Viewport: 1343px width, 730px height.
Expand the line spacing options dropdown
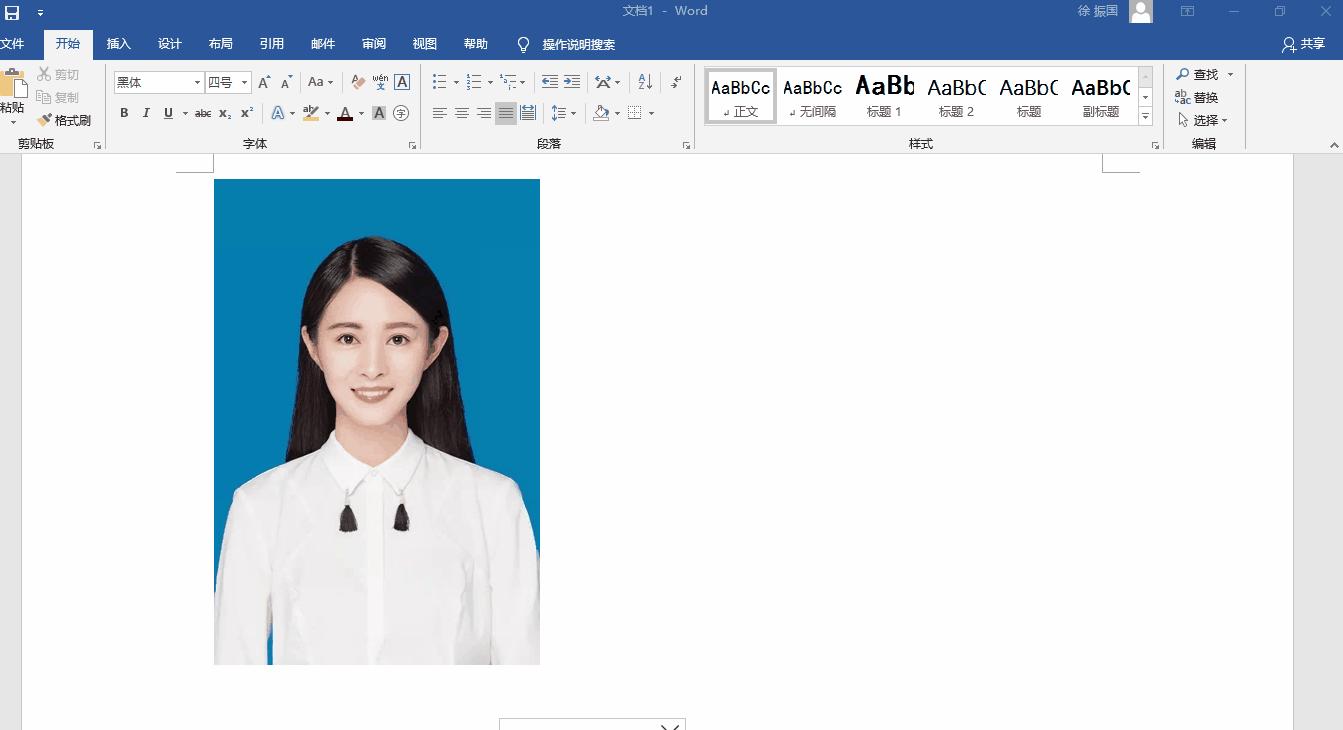click(571, 113)
